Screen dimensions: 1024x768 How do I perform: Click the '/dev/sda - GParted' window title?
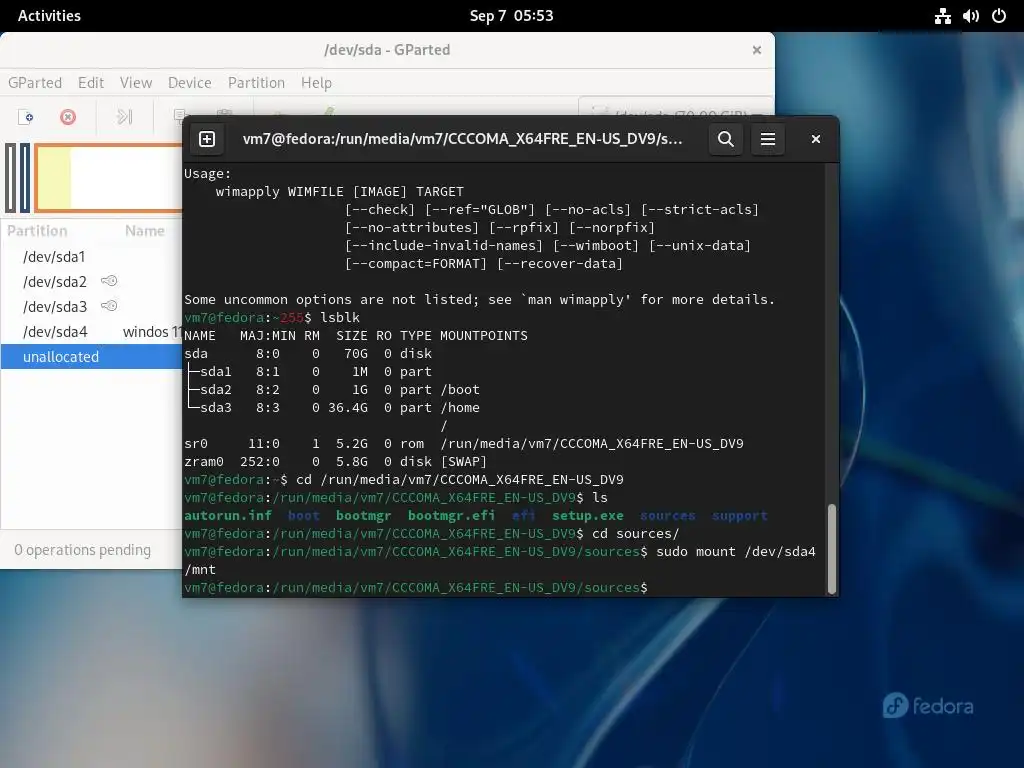click(x=387, y=50)
